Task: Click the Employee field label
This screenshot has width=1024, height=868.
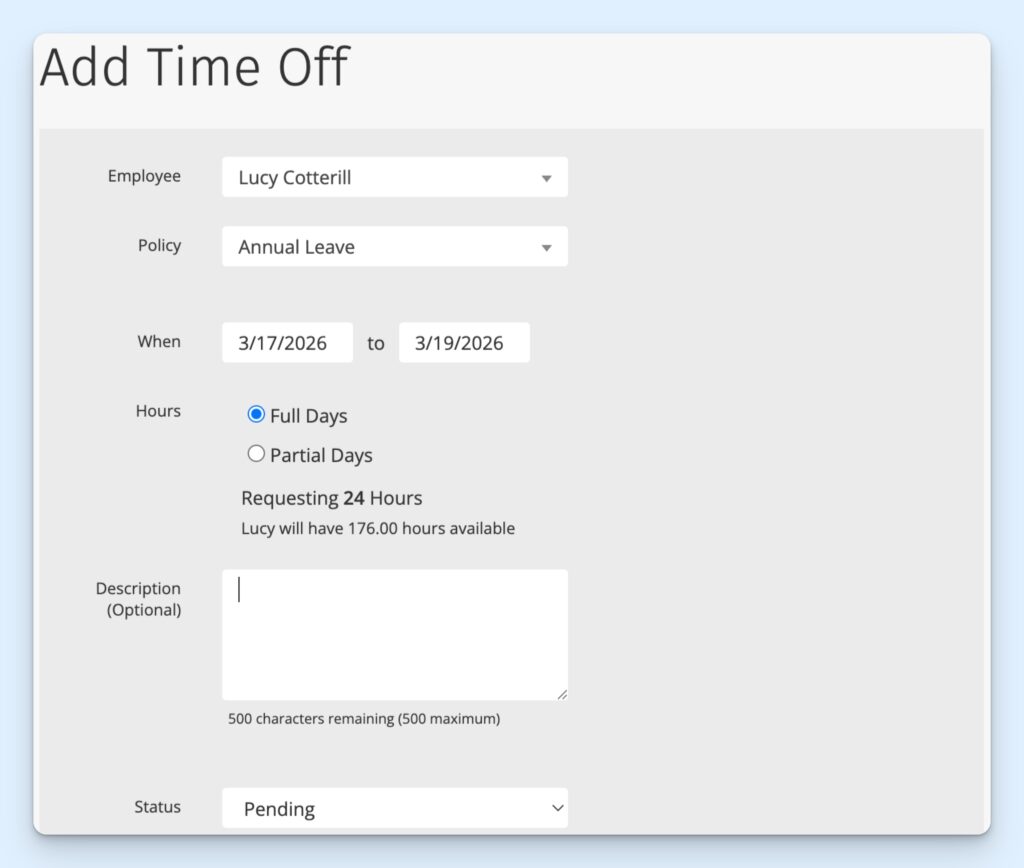Action: tap(144, 176)
